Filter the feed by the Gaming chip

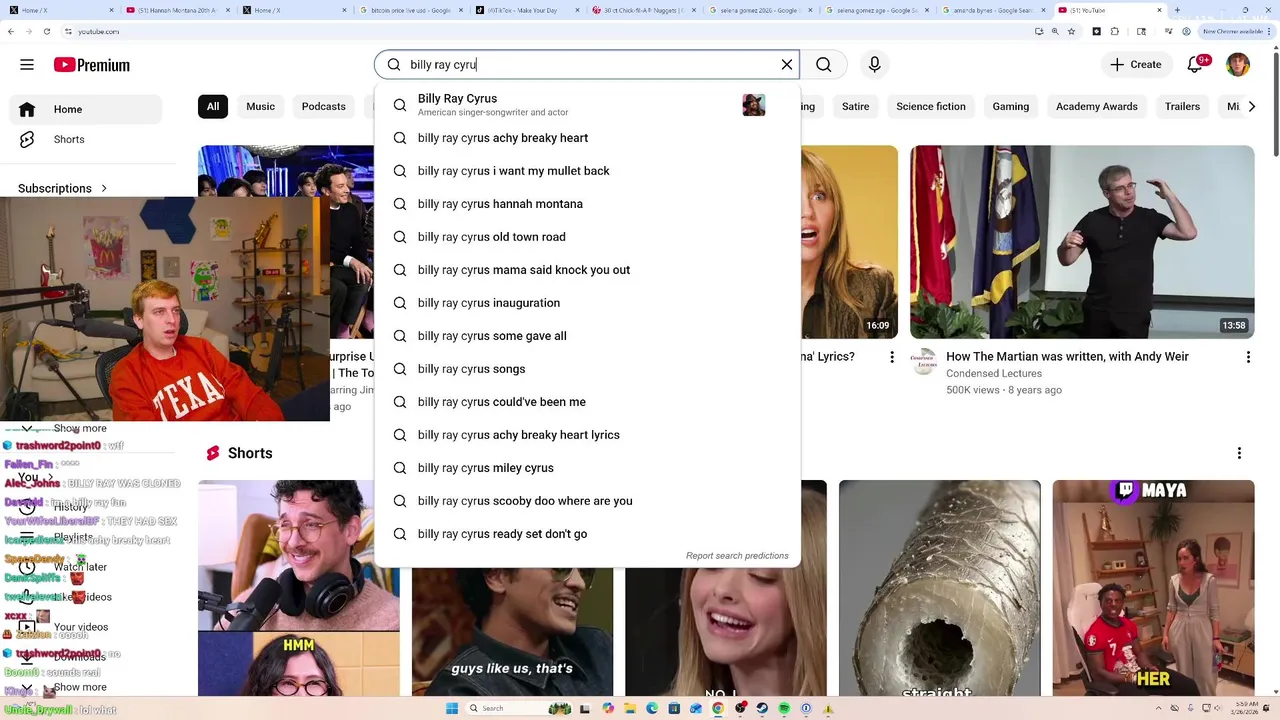coord(1010,106)
